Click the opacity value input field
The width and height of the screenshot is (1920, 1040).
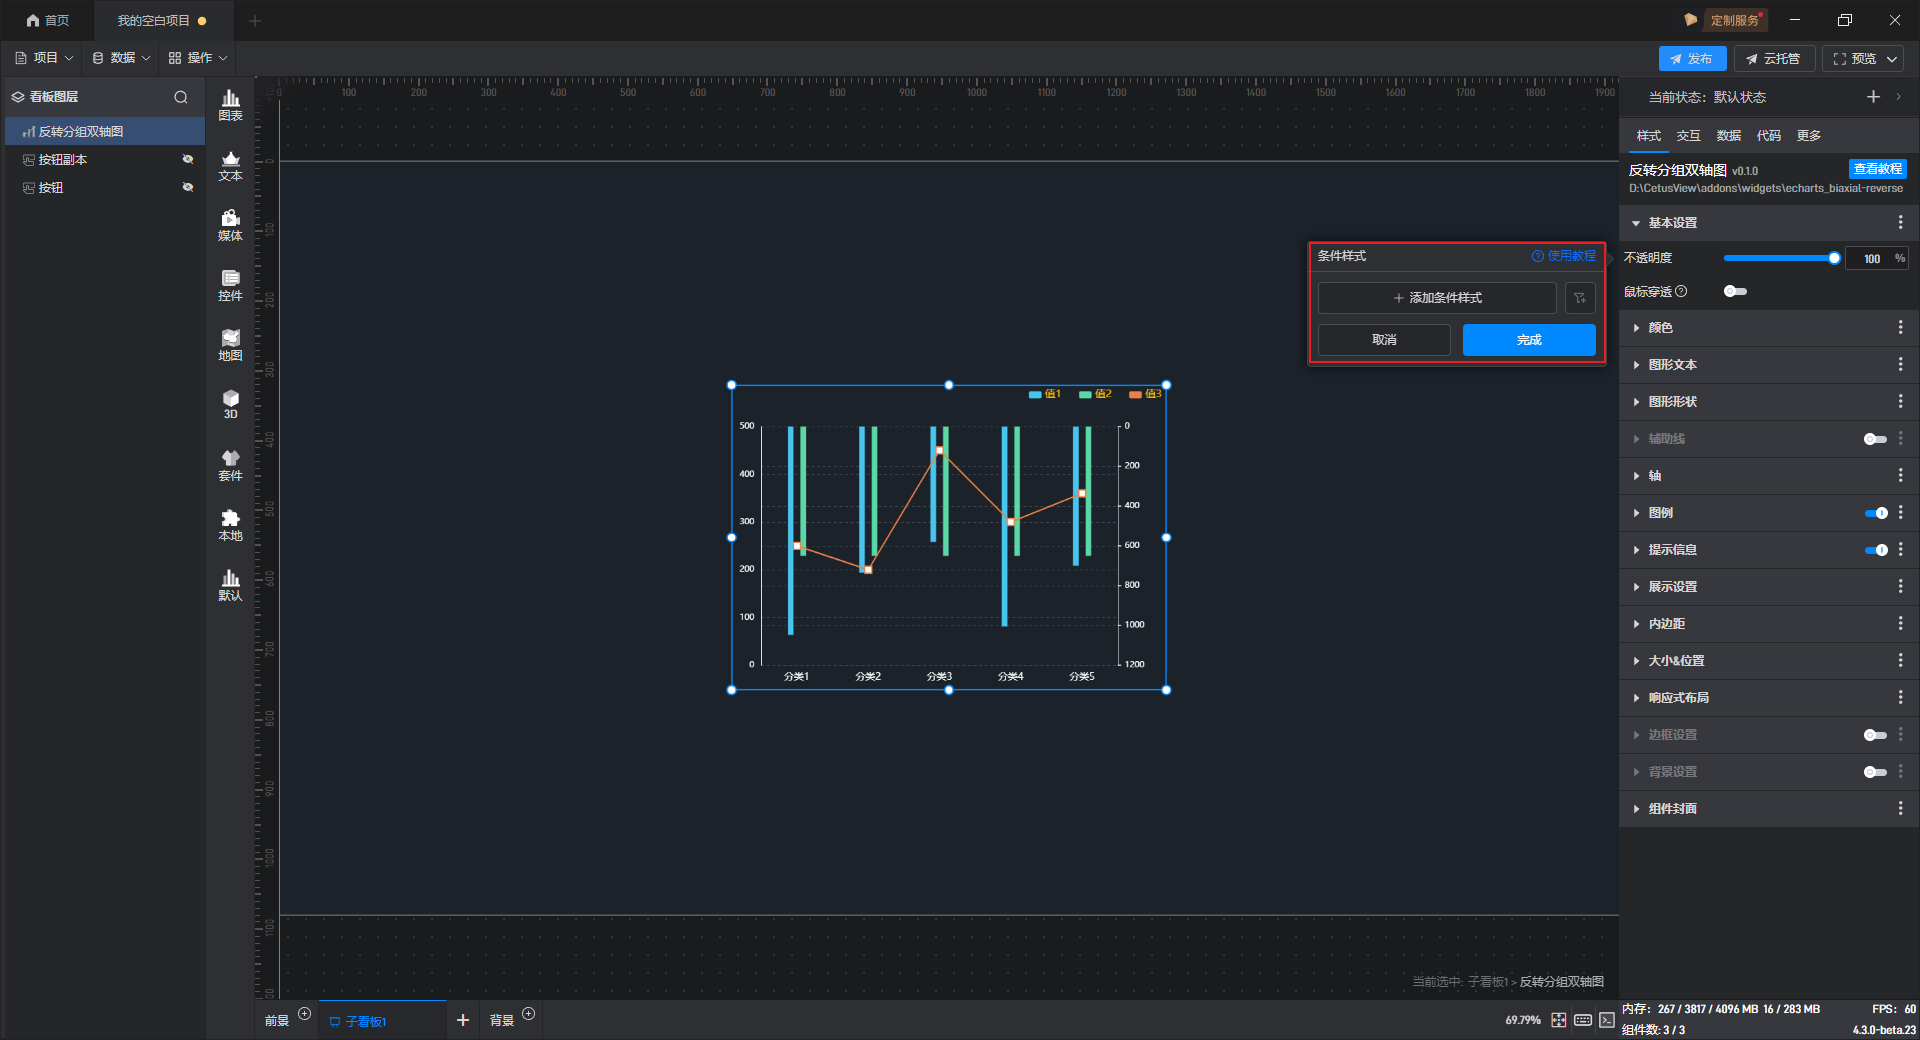pyautogui.click(x=1870, y=259)
